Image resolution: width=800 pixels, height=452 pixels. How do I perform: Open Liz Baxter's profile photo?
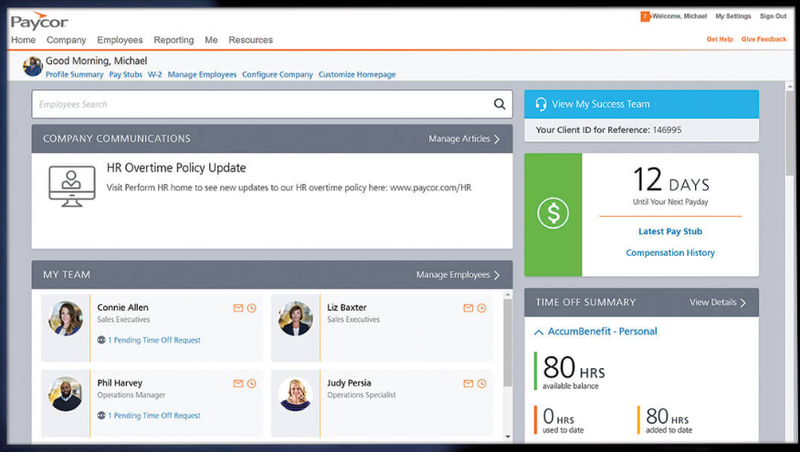(x=295, y=318)
